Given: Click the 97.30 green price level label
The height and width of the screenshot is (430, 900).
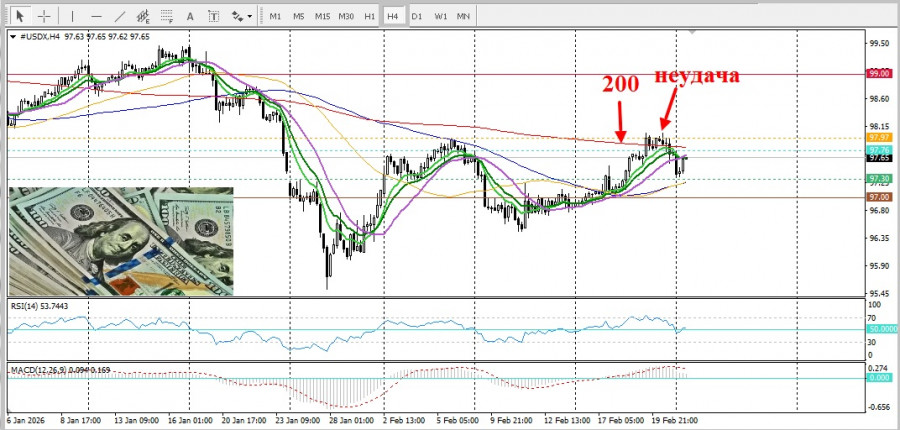Looking at the screenshot, I should pos(879,179).
